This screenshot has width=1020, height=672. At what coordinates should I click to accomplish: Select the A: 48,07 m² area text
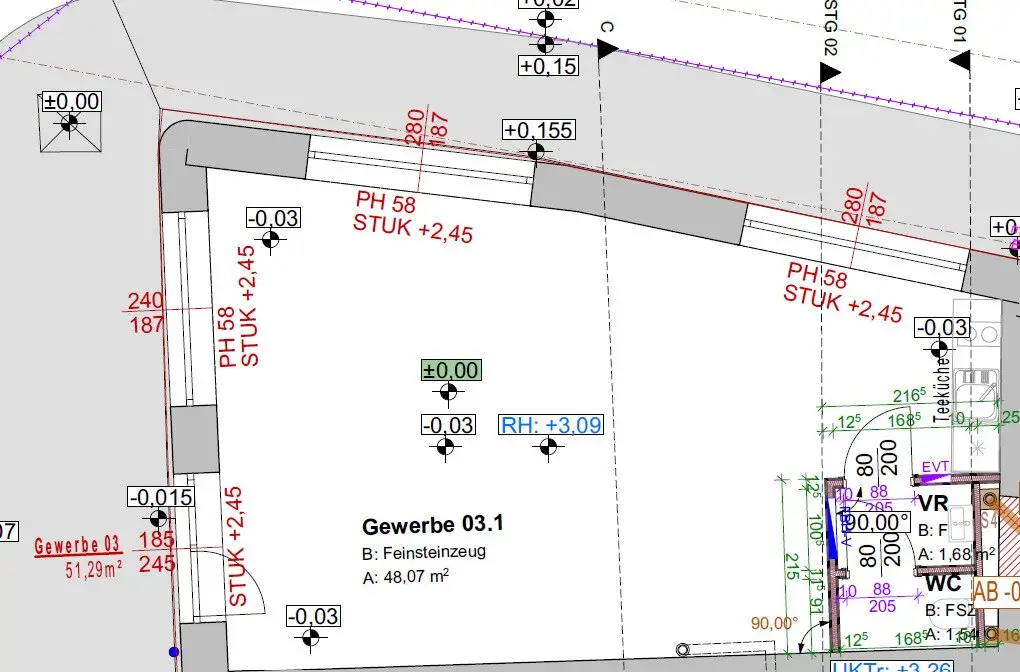(406, 577)
